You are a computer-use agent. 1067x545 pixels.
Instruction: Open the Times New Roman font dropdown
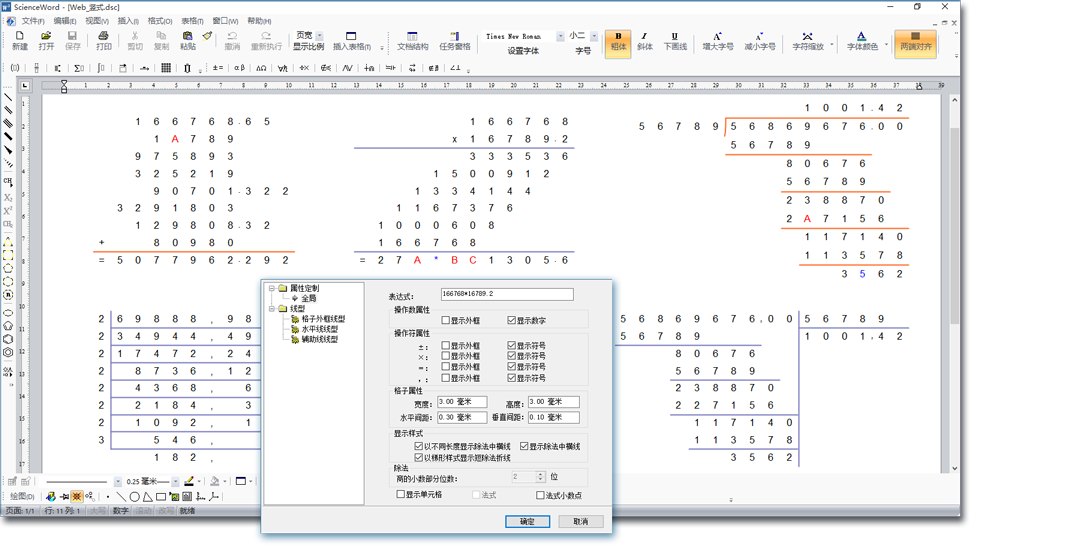pyautogui.click(x=560, y=37)
